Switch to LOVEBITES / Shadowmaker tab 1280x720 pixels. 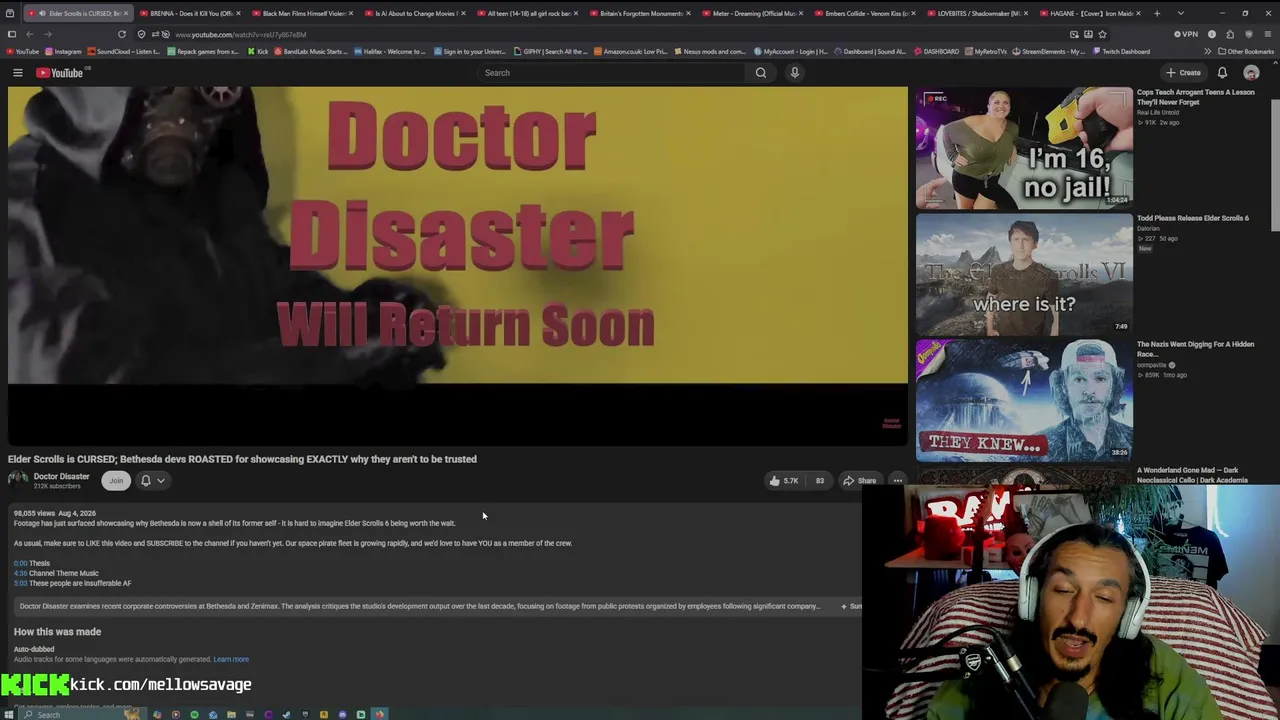coord(977,13)
